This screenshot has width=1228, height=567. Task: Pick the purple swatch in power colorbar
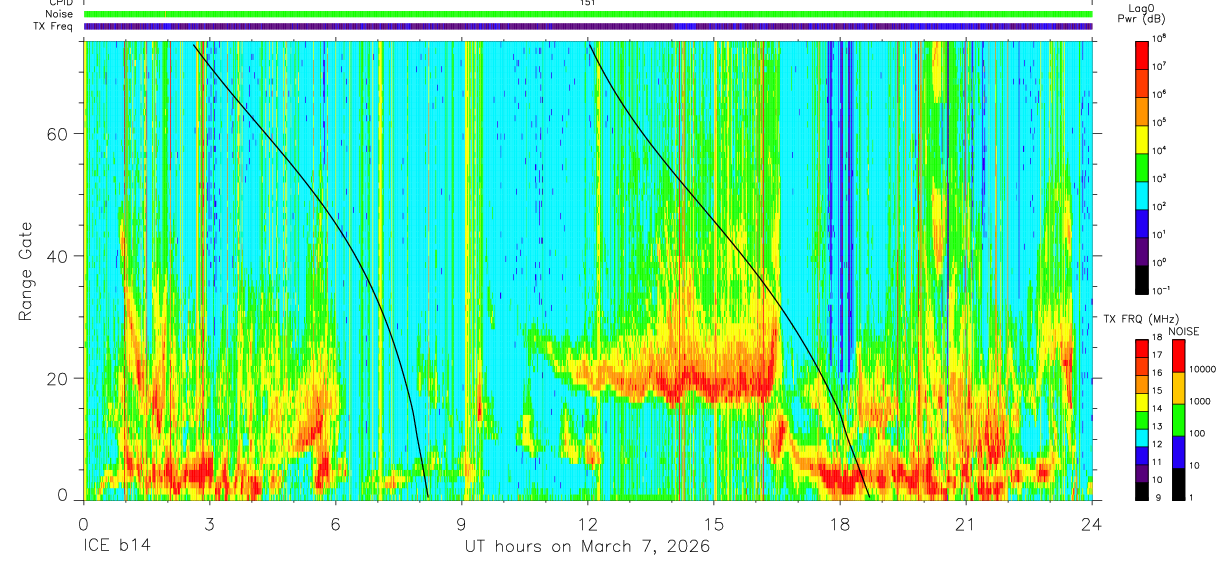1142,252
